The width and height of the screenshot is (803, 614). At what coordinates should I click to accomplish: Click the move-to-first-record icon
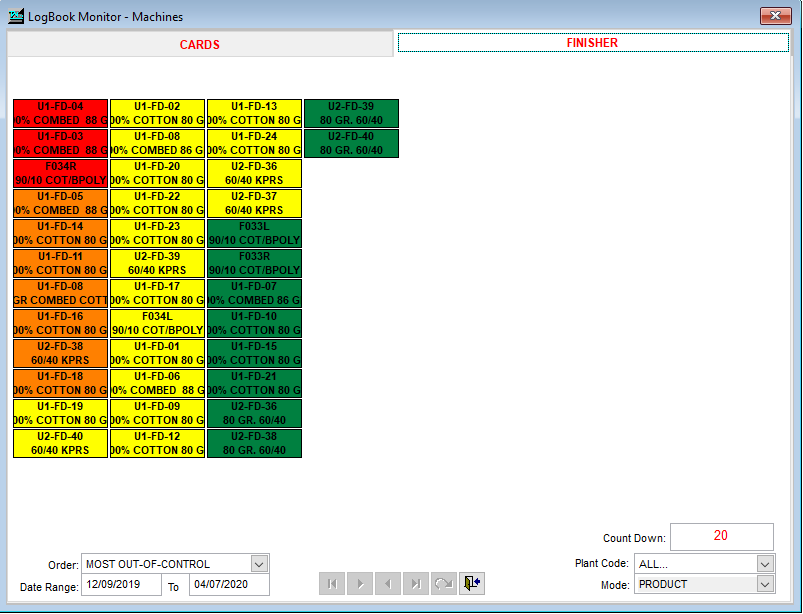point(331,583)
